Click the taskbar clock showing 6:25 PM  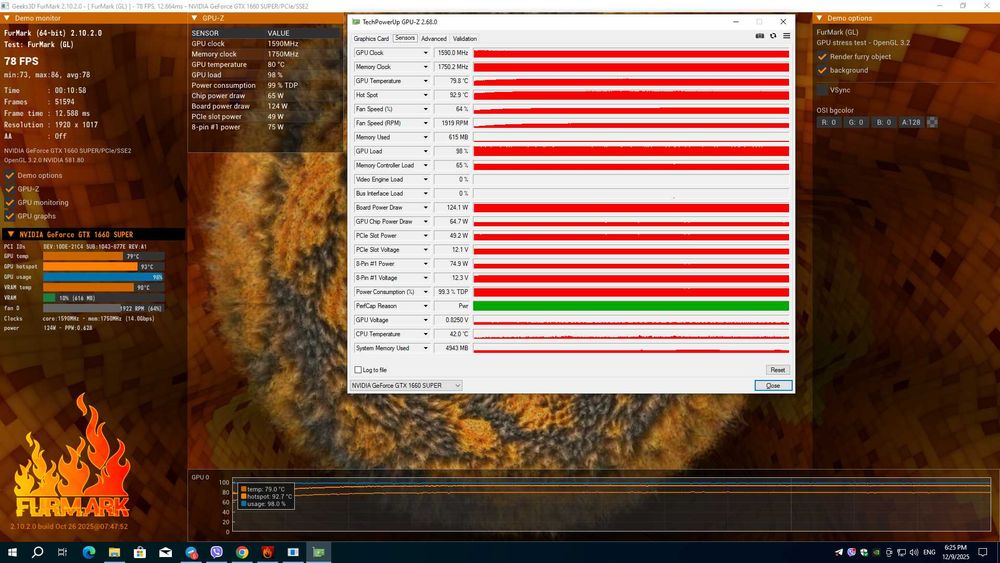click(x=955, y=552)
